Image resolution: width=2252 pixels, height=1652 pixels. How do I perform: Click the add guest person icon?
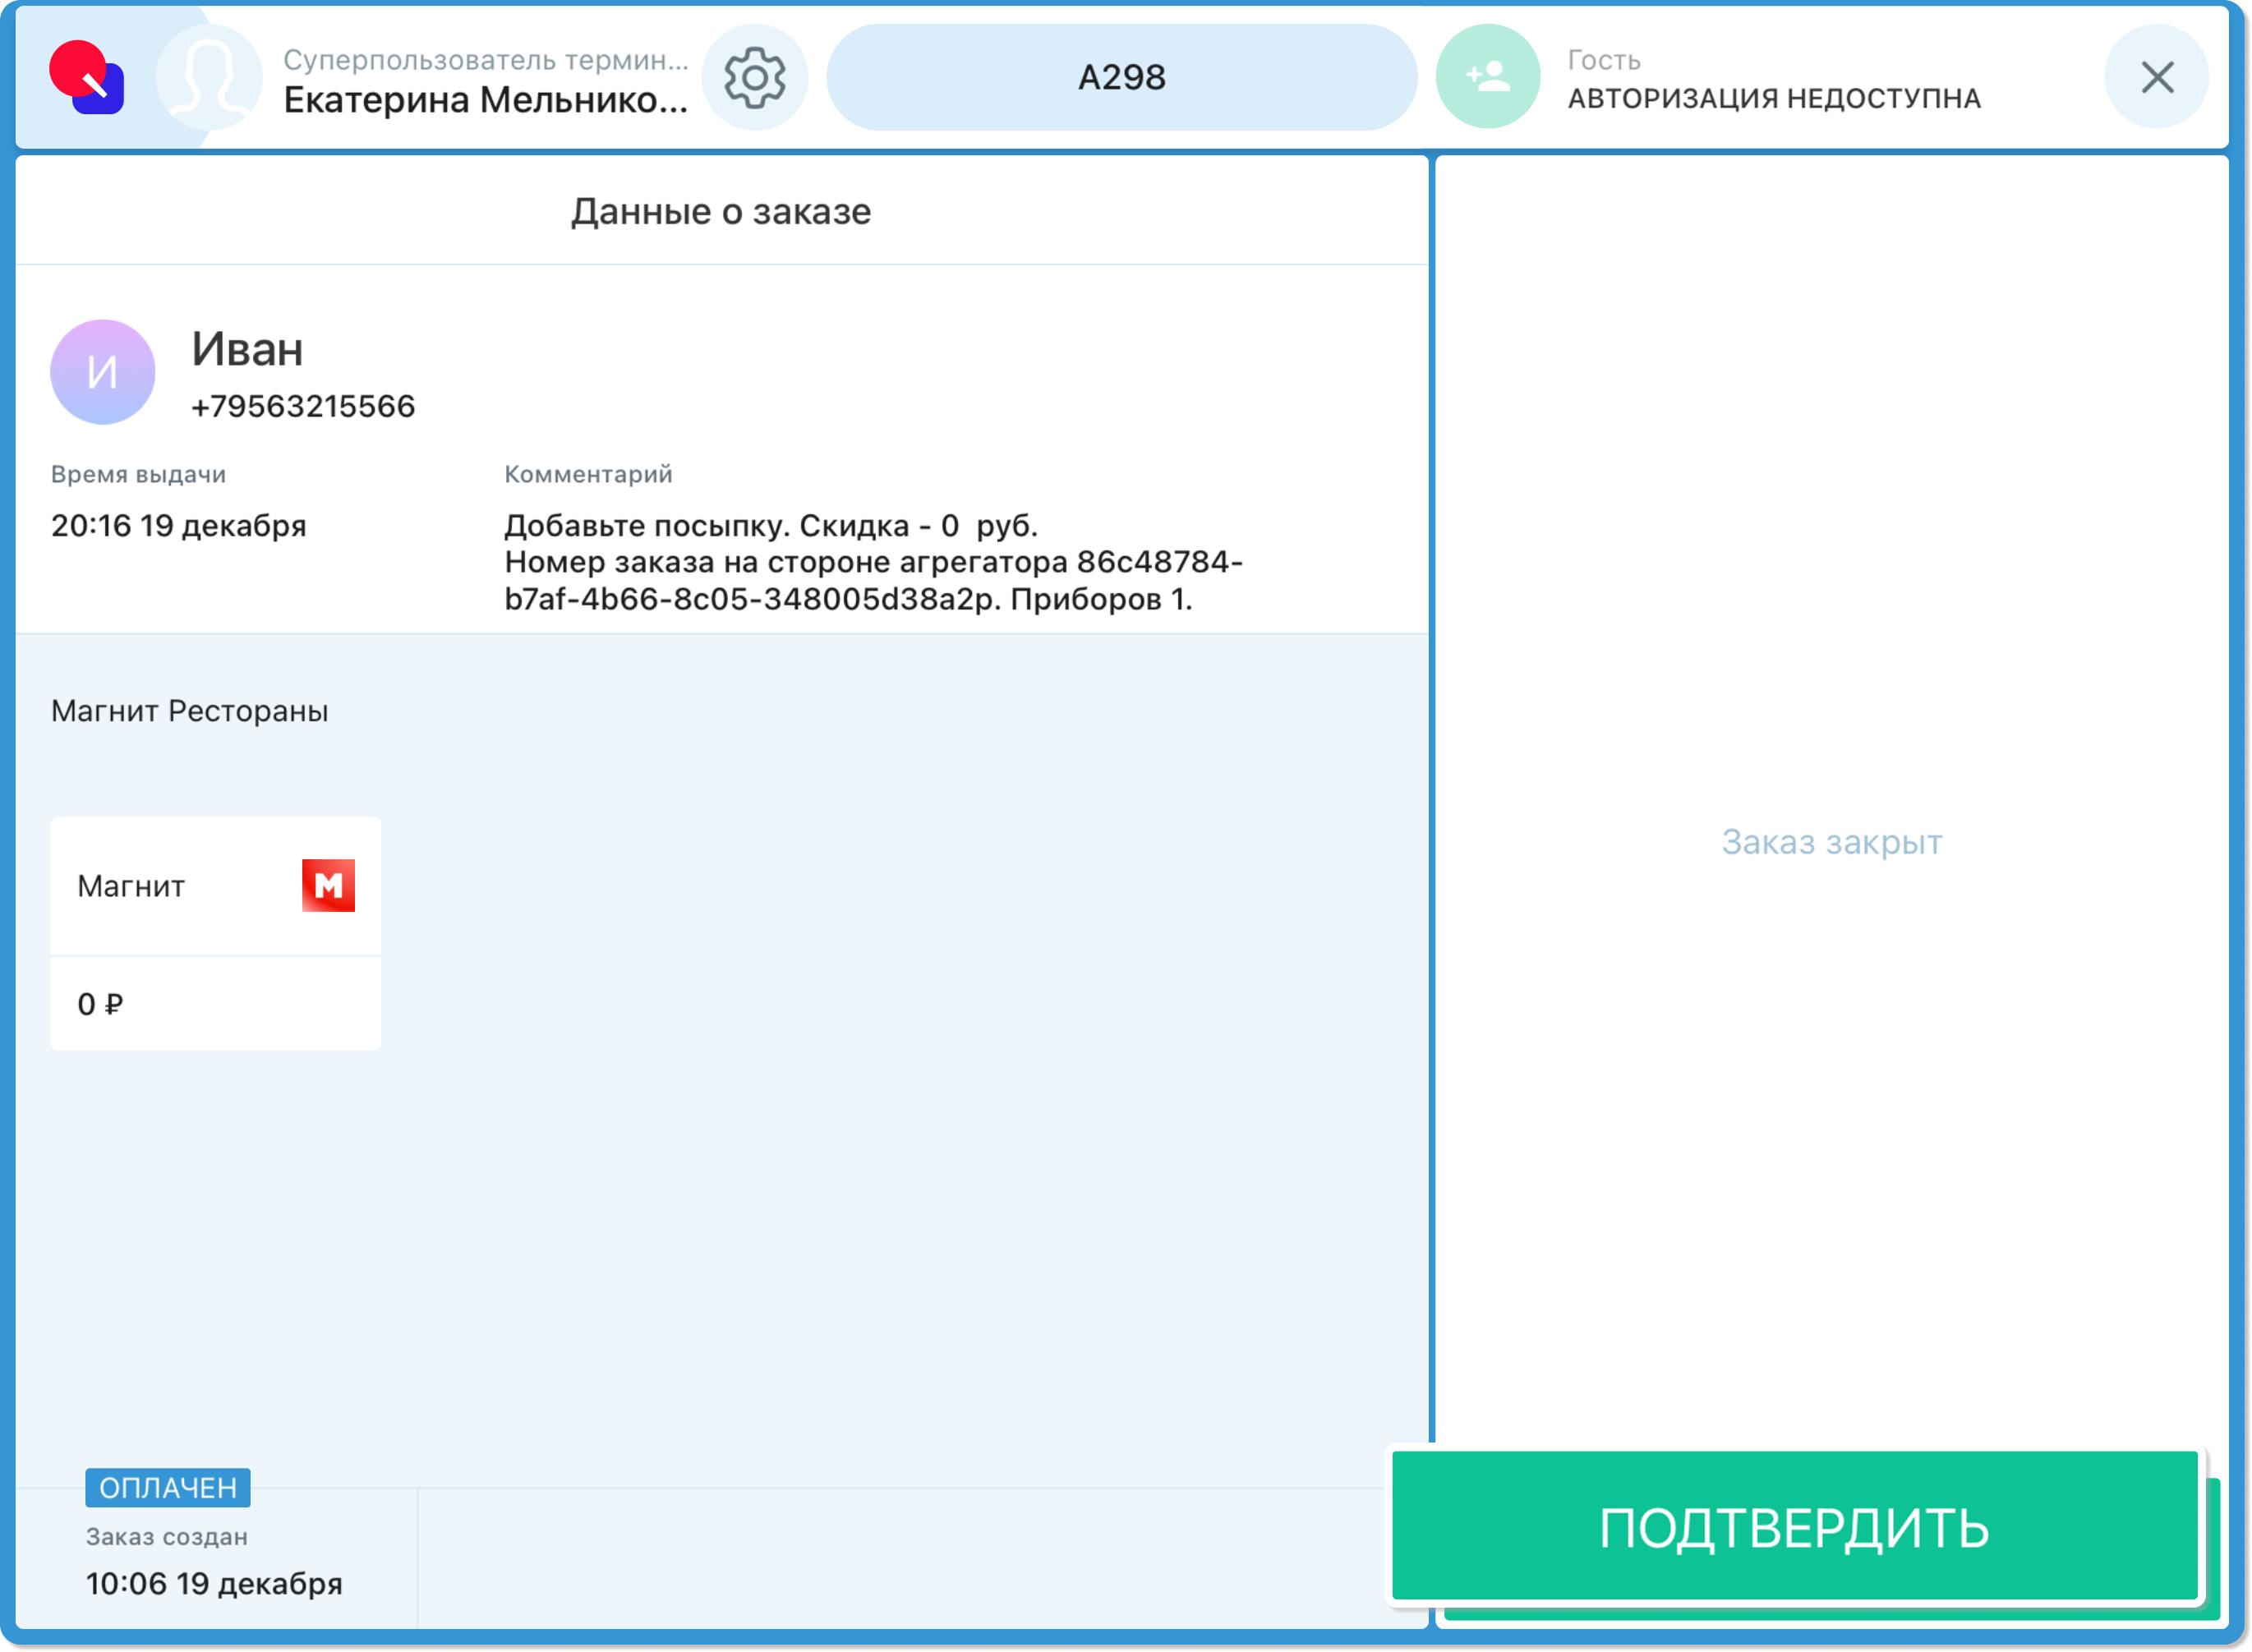pos(1487,77)
